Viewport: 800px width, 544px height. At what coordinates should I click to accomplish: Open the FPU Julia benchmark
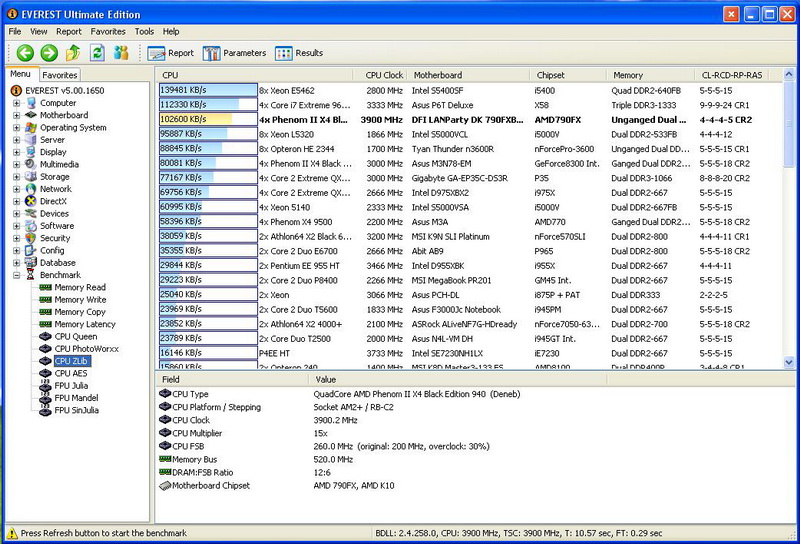pos(71,385)
